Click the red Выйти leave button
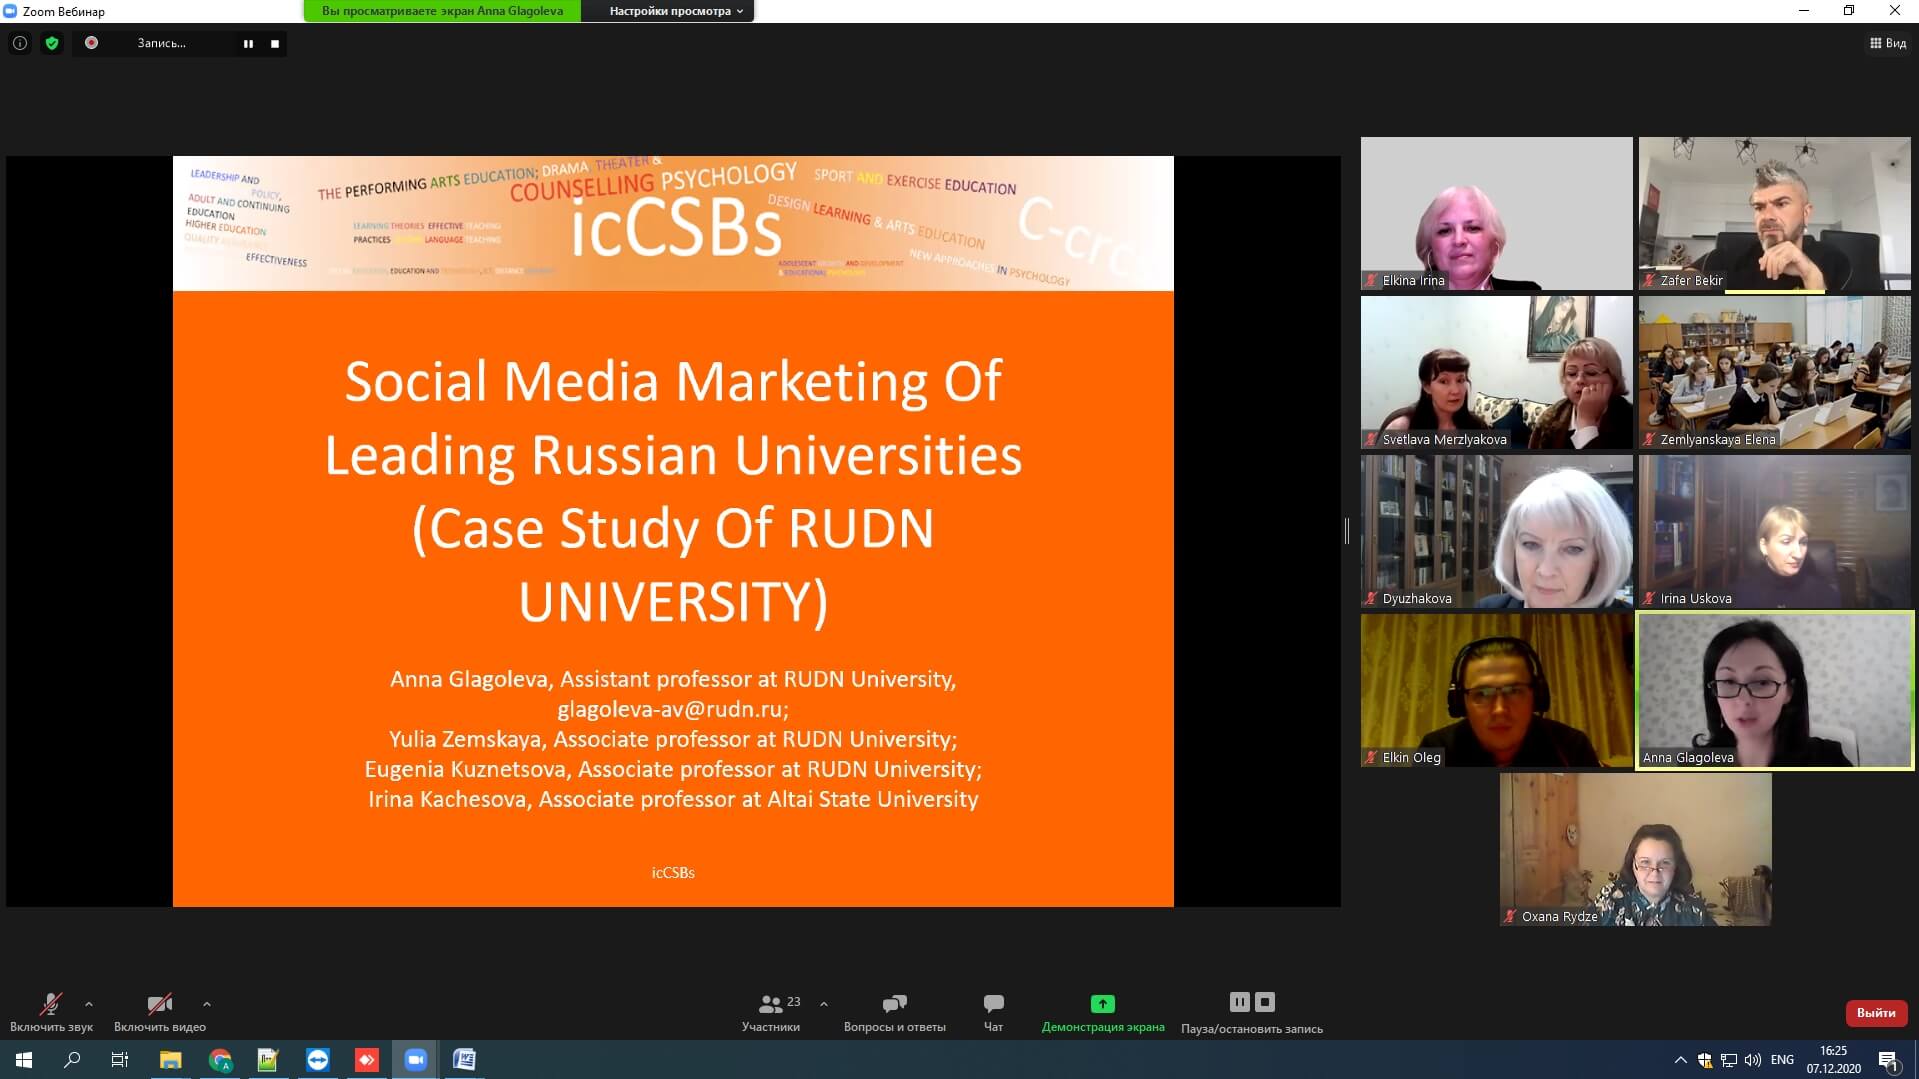1919x1079 pixels. tap(1876, 1012)
